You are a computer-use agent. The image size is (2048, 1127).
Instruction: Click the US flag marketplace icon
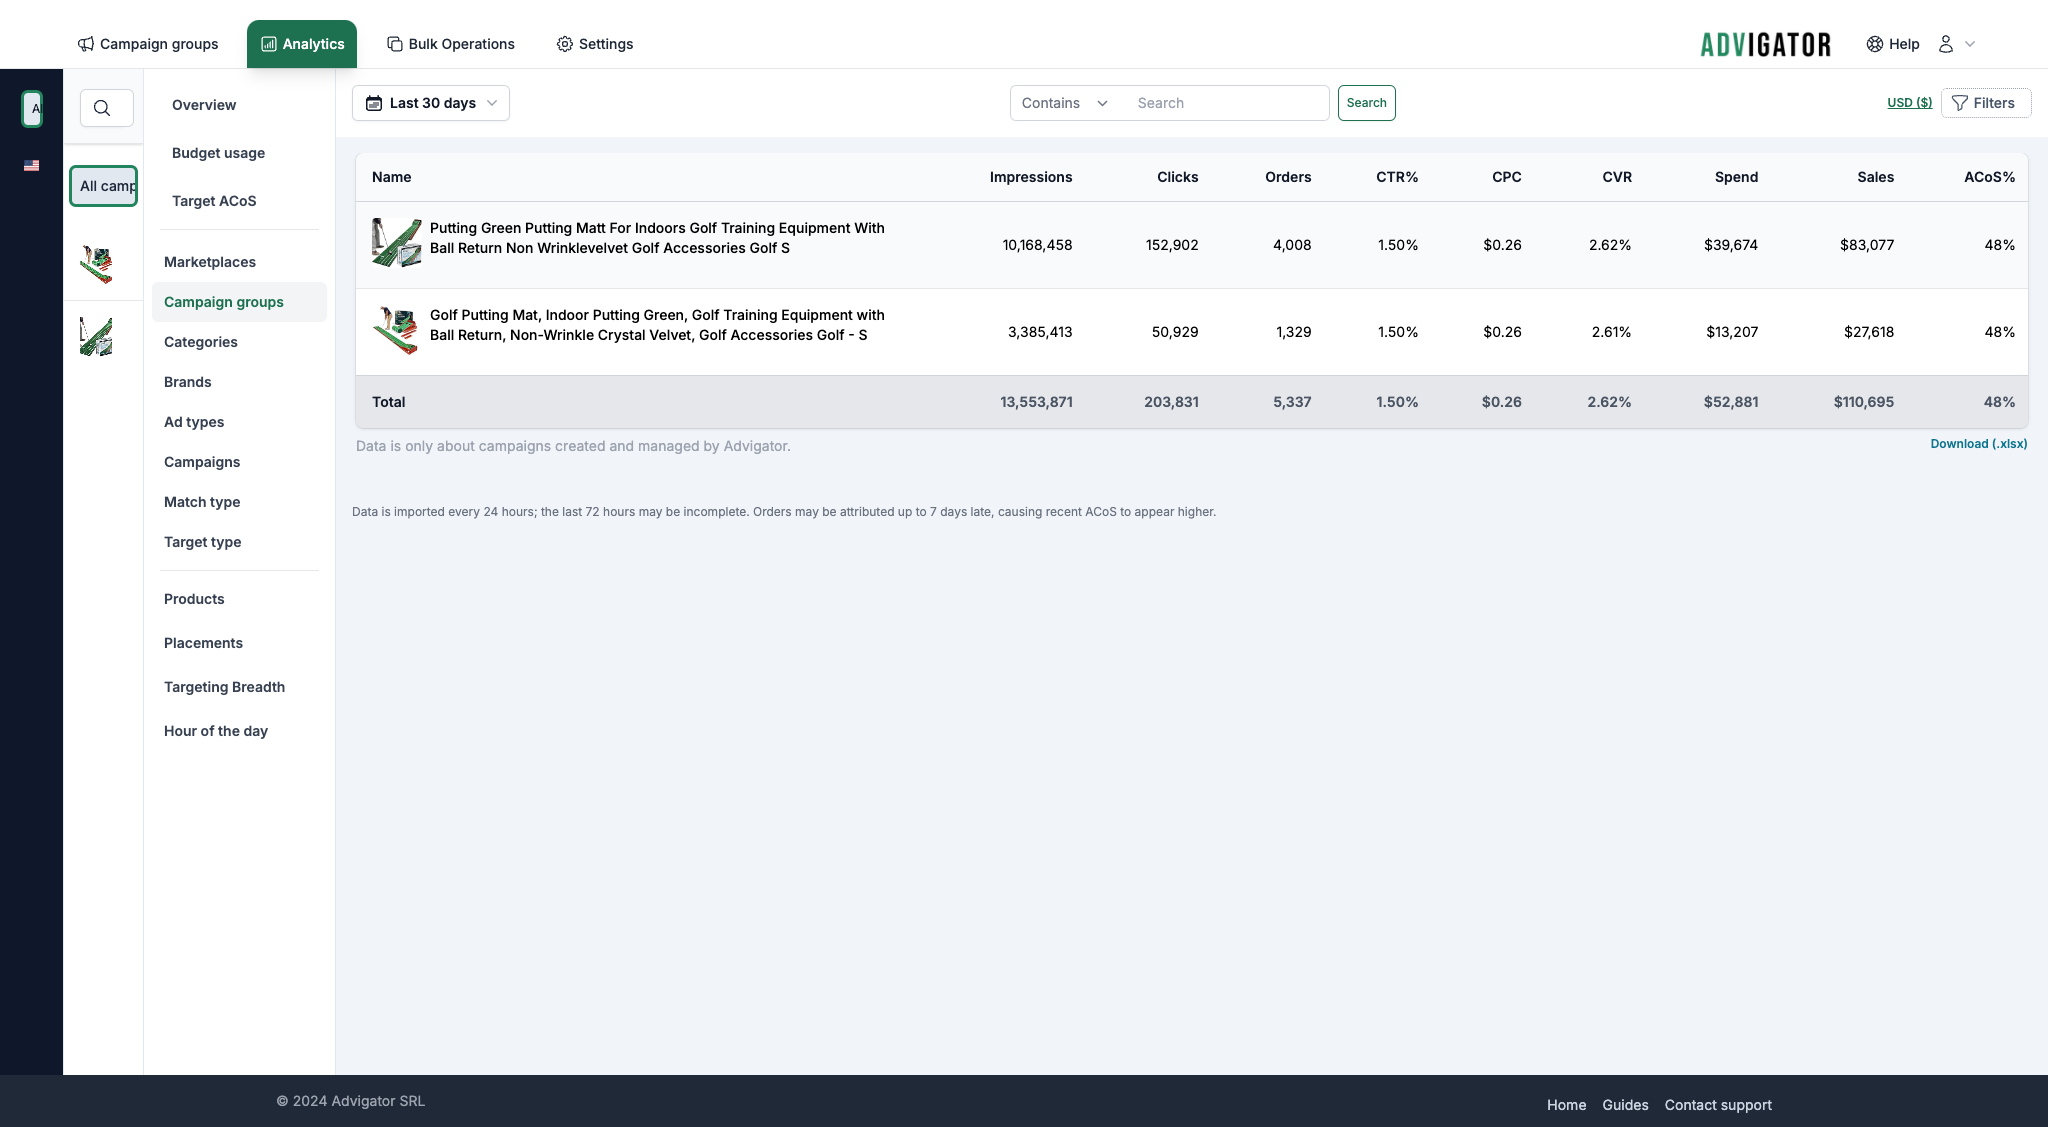(32, 166)
